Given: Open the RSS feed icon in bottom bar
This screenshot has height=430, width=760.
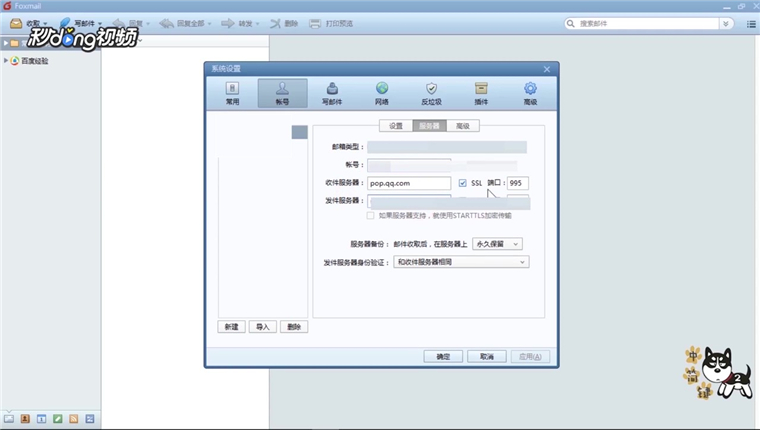Looking at the screenshot, I should pos(74,419).
